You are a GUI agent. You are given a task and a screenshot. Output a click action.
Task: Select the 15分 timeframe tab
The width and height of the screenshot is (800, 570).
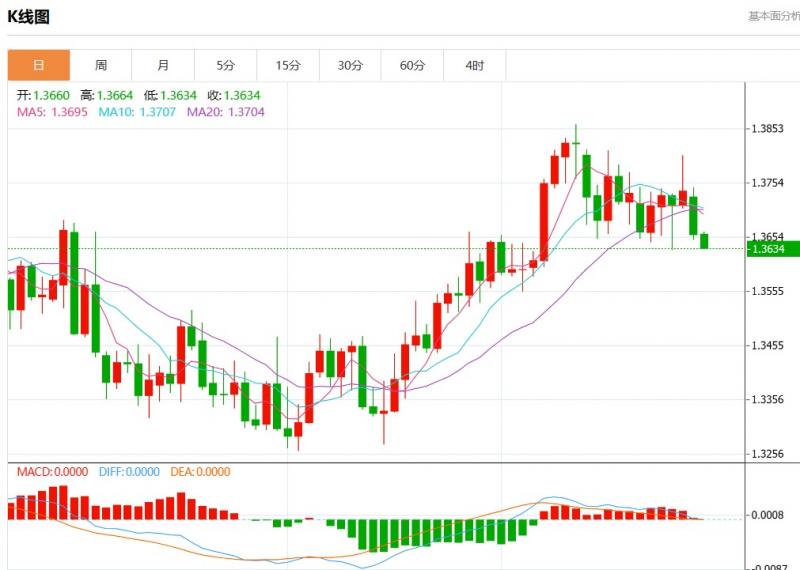click(288, 65)
